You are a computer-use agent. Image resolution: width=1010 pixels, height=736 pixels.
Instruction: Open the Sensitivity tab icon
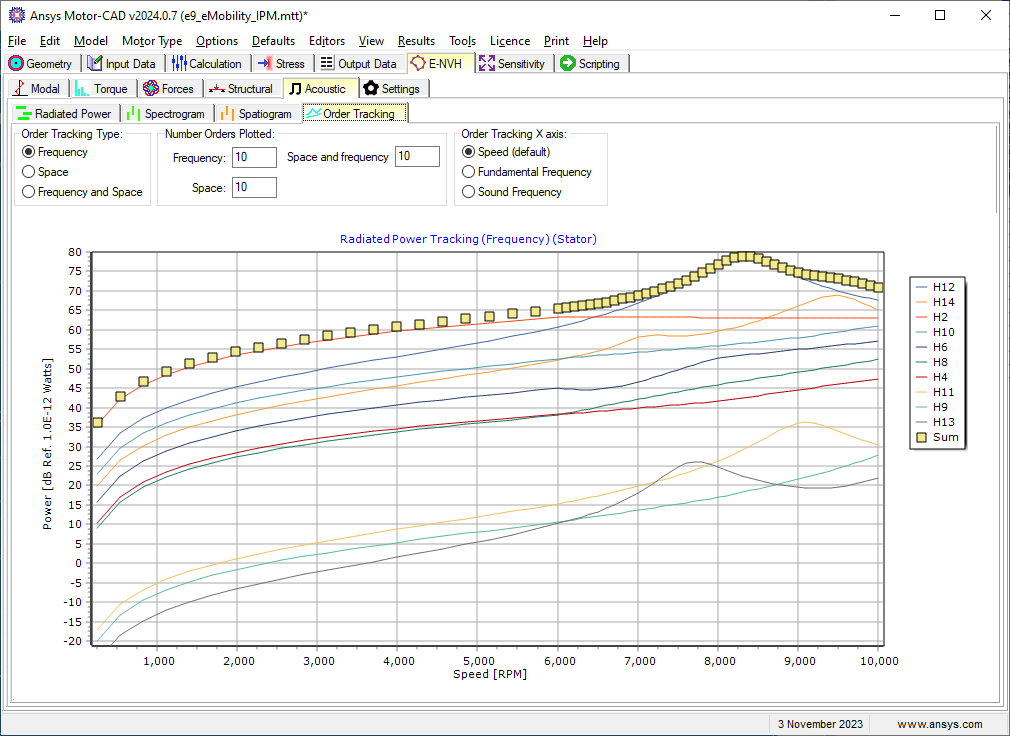point(487,64)
